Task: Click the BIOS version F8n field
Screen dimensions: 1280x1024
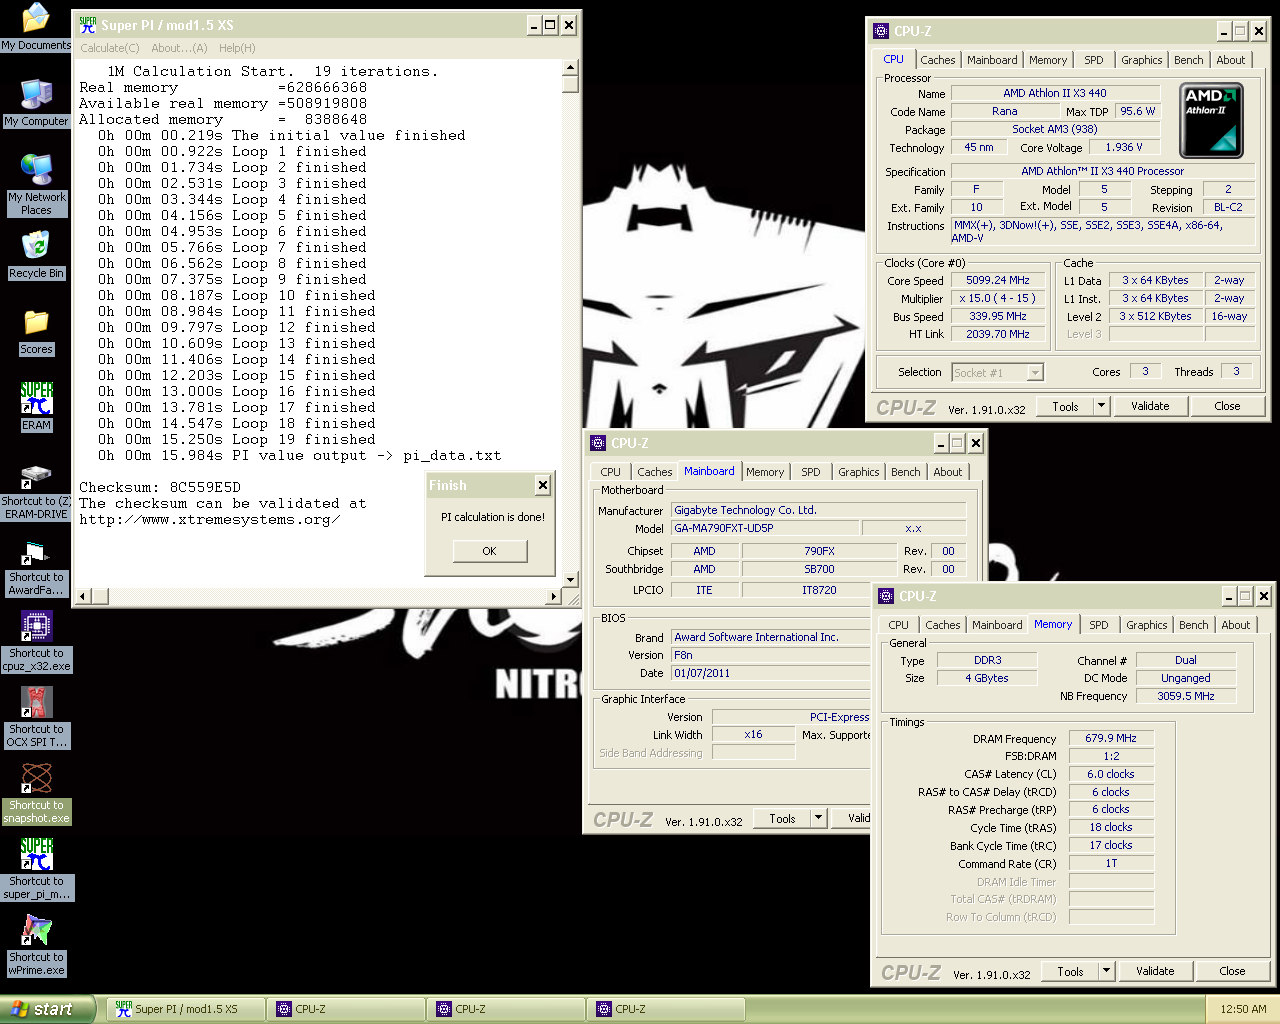Action: click(770, 655)
